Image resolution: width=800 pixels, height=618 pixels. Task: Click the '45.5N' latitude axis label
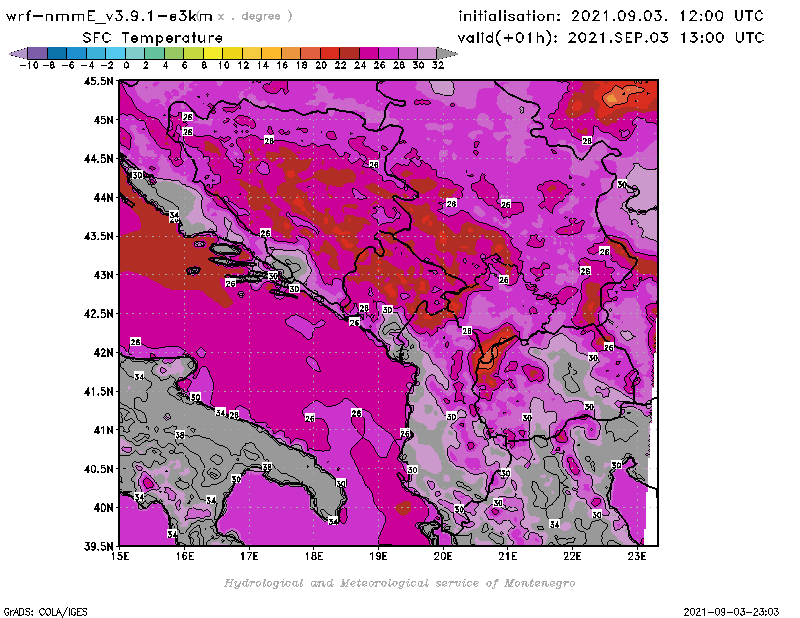click(98, 81)
